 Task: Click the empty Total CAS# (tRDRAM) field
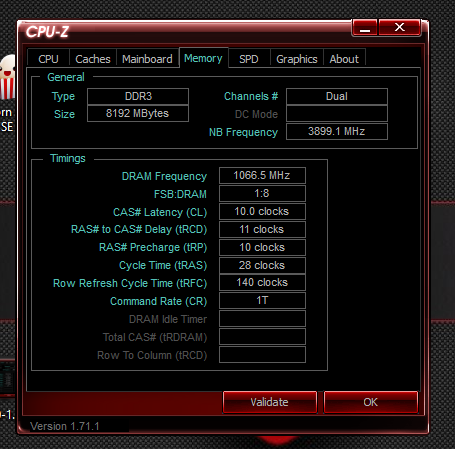pyautogui.click(x=262, y=337)
